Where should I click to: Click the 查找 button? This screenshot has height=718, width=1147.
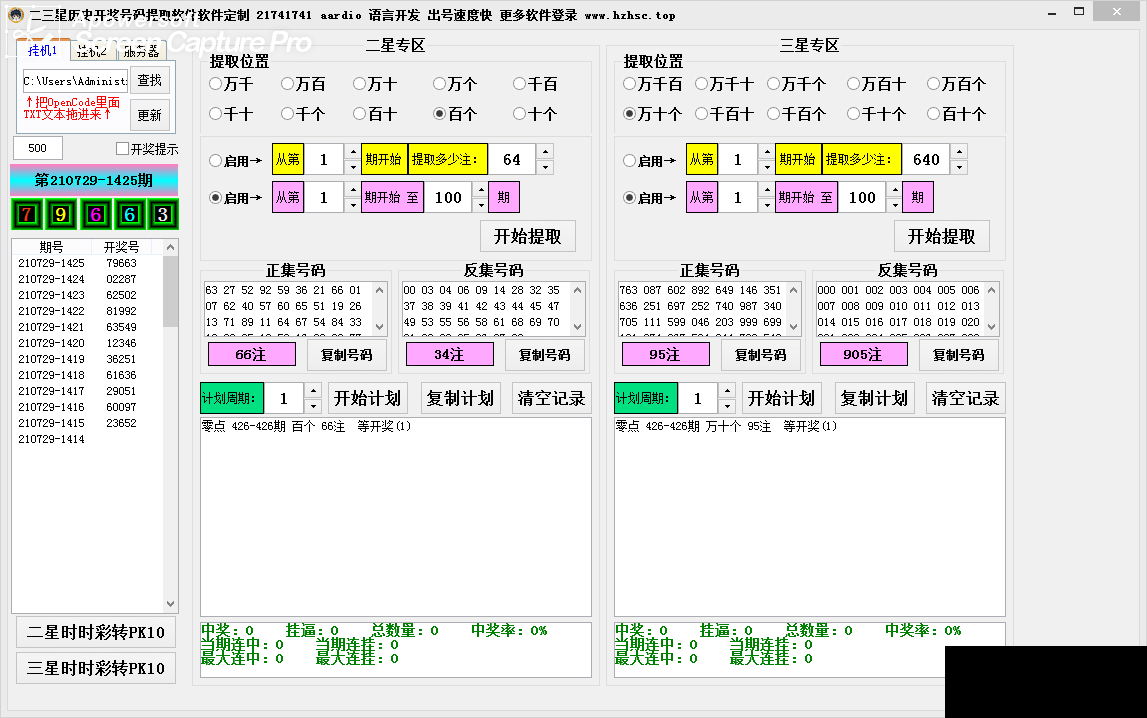click(x=150, y=80)
